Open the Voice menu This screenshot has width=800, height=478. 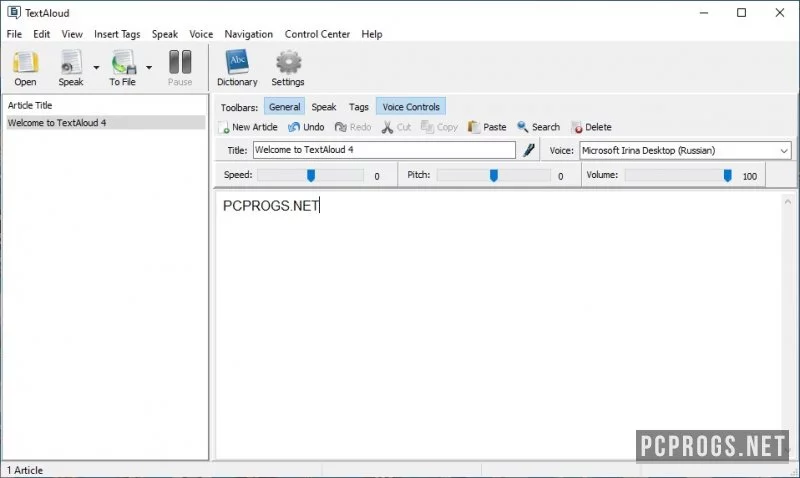click(x=201, y=34)
